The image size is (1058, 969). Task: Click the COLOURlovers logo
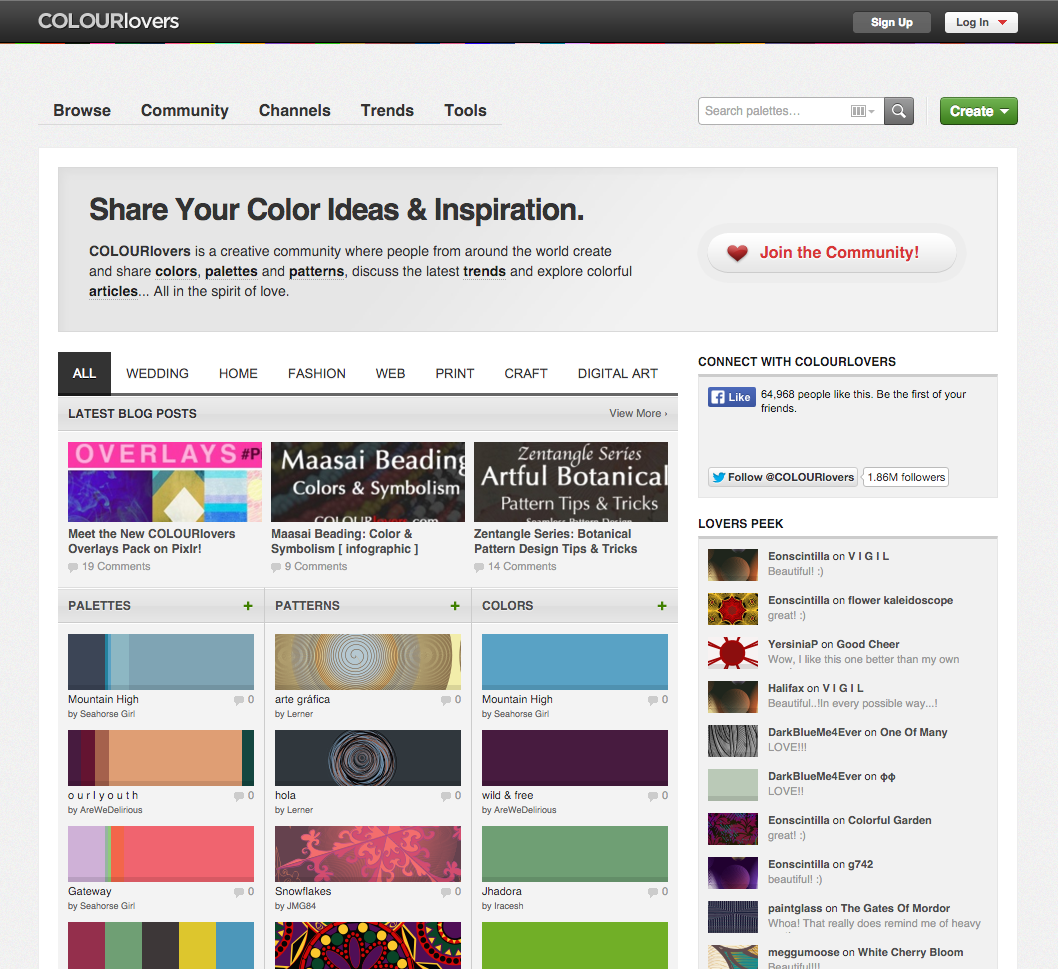tap(108, 21)
